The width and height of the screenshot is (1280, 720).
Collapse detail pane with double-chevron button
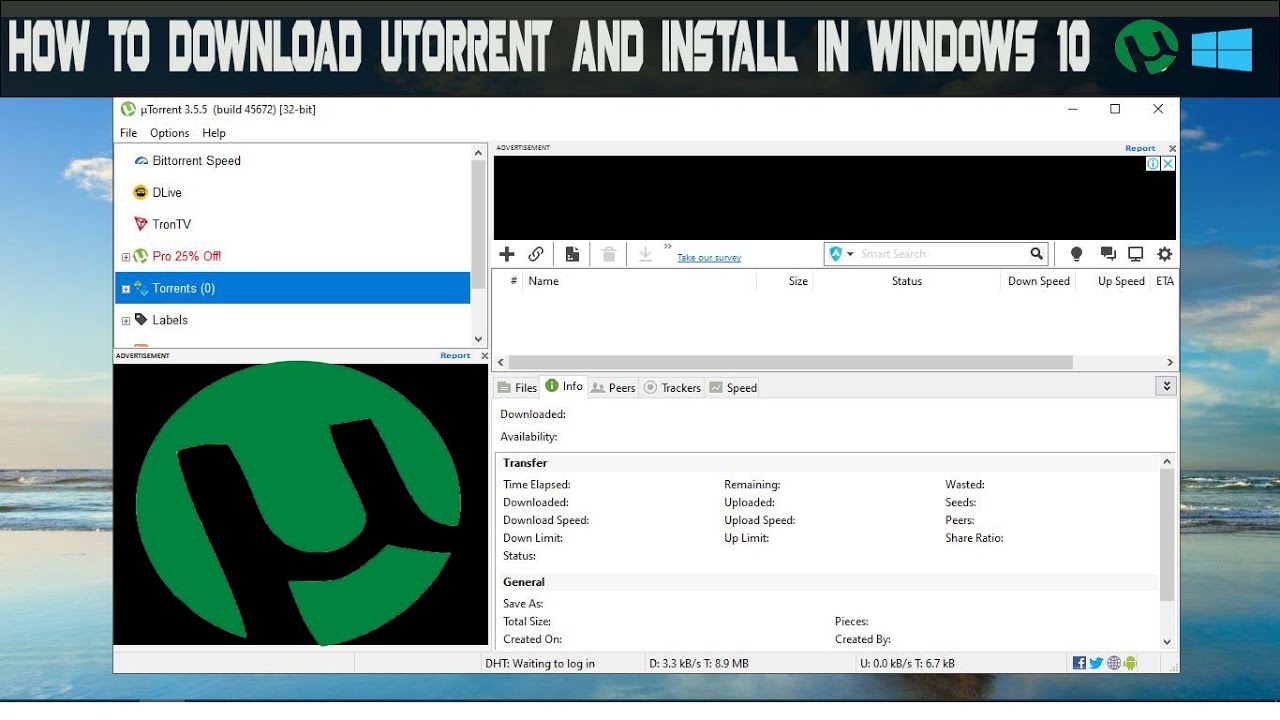coord(1165,386)
